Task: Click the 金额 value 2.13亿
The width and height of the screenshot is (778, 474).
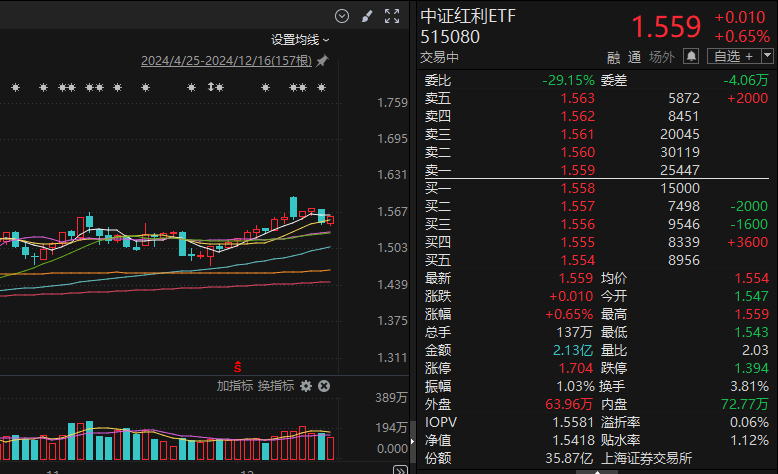Action: pos(573,350)
